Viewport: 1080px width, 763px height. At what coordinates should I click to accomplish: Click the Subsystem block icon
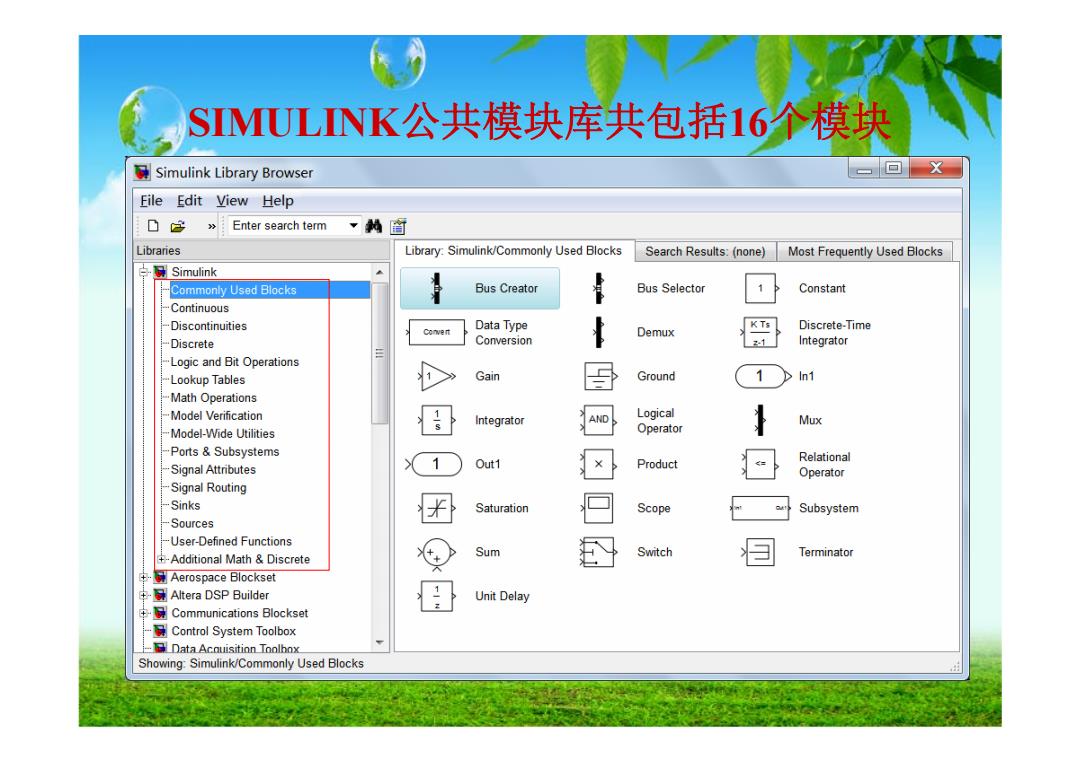coord(760,508)
